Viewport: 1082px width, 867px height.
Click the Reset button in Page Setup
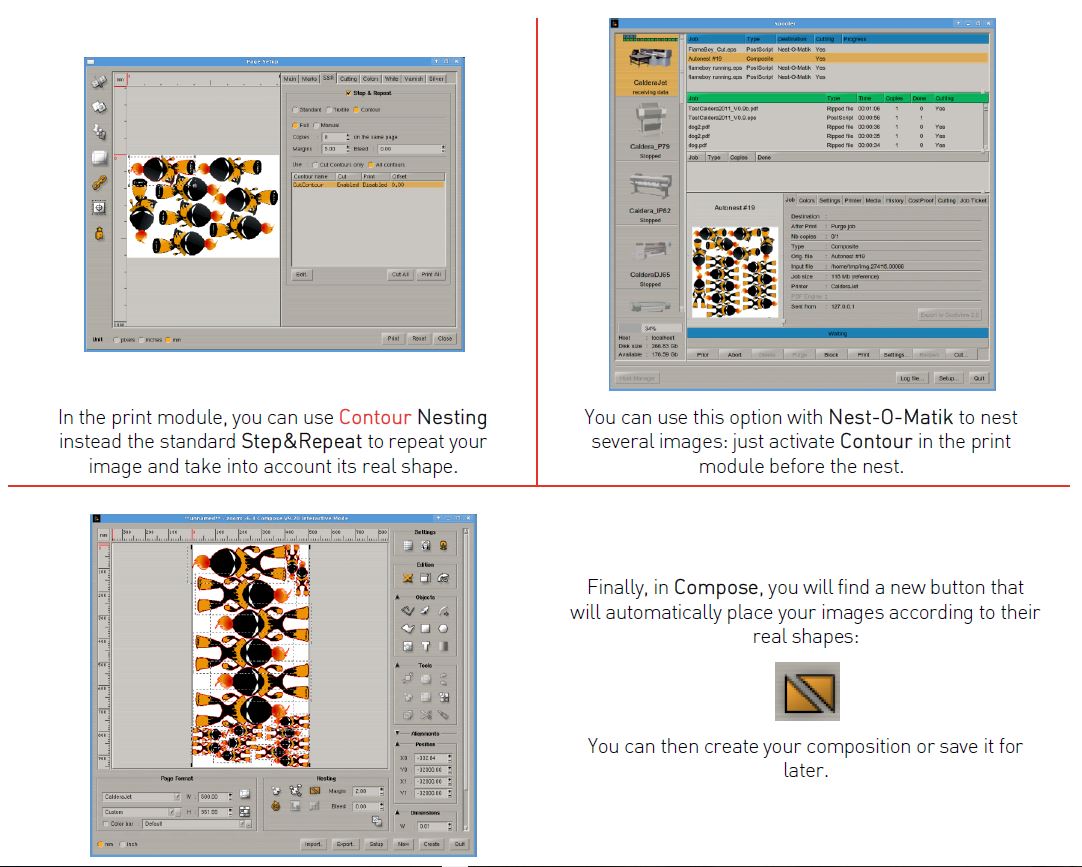(x=419, y=339)
